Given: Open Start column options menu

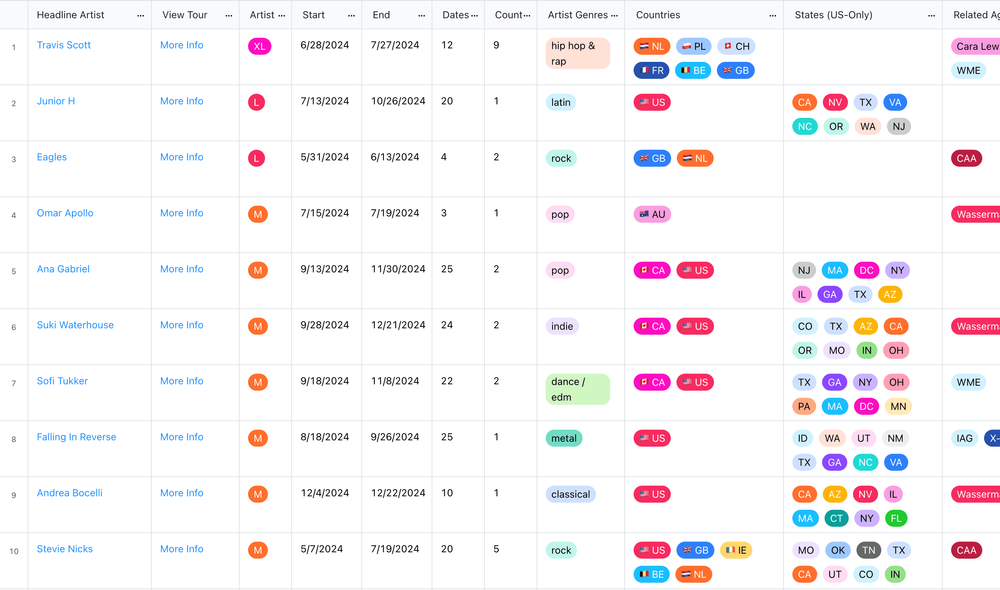Looking at the screenshot, I should point(351,15).
